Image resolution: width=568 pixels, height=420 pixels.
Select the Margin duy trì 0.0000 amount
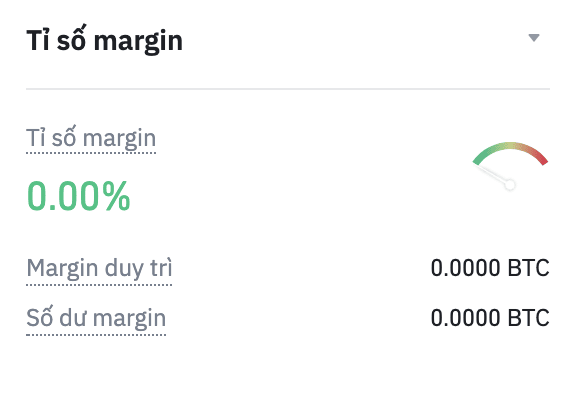pyautogui.click(x=466, y=268)
